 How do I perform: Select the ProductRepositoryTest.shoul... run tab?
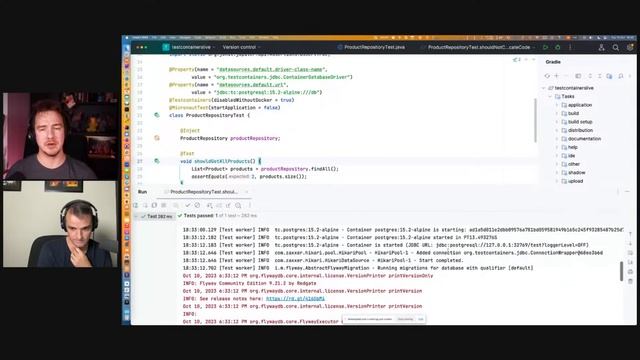coord(204,192)
